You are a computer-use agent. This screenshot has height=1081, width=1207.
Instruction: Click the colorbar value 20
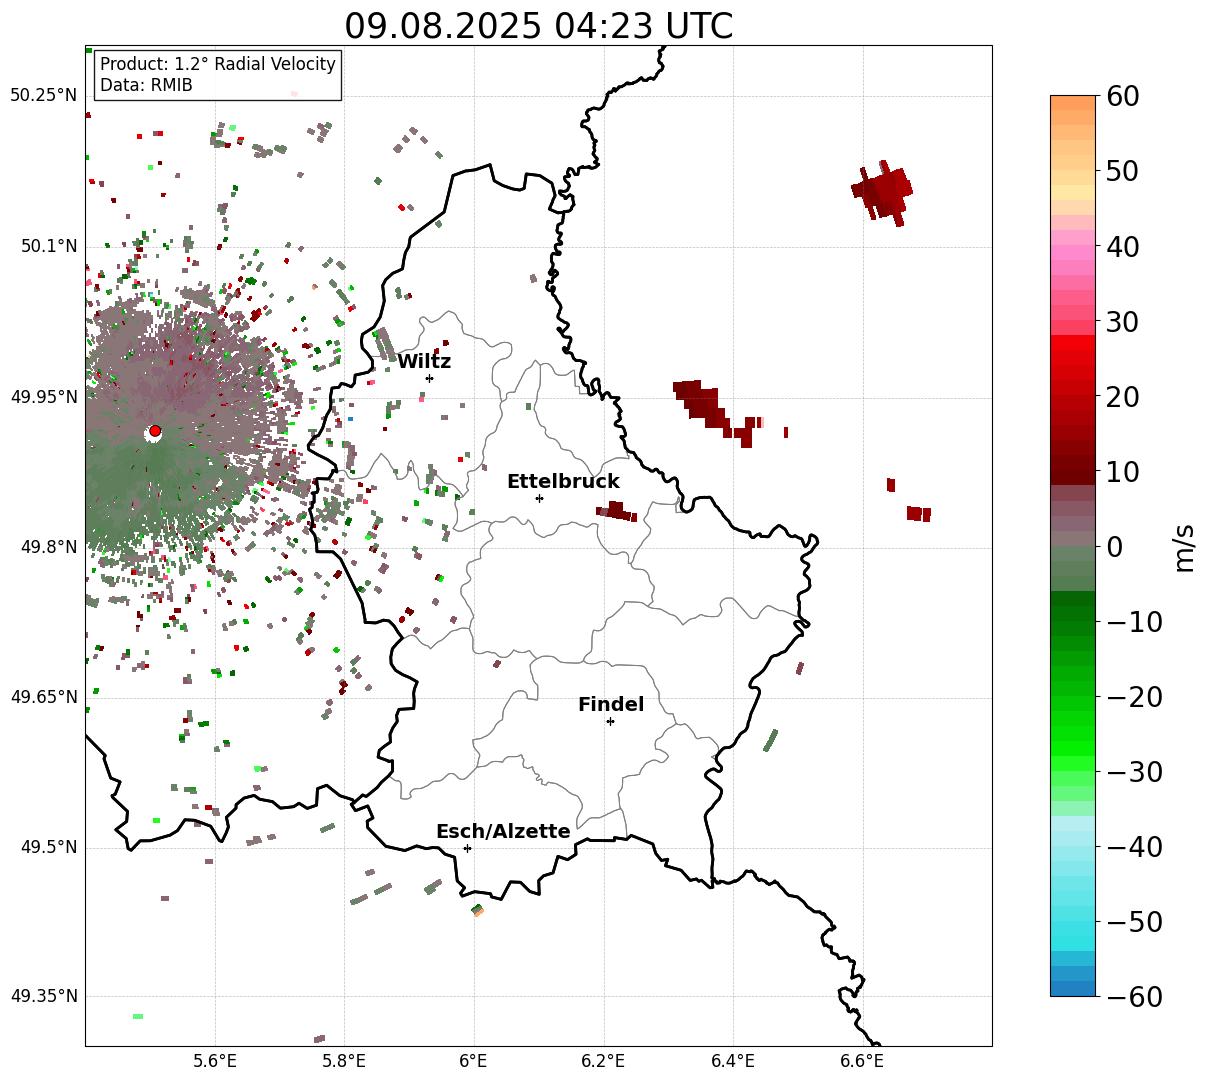[1122, 397]
